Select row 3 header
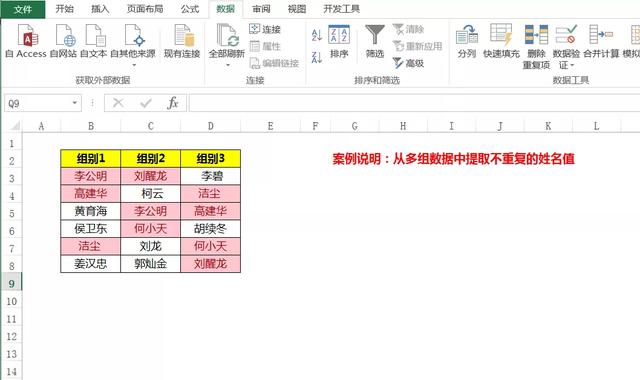This screenshot has height=380, width=640. click(x=11, y=178)
